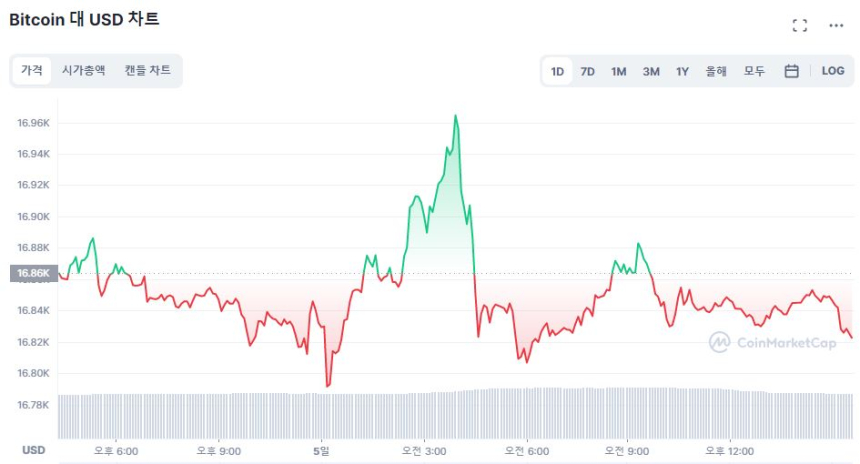Select the 1D time range
The width and height of the screenshot is (860, 464).
pyautogui.click(x=557, y=71)
